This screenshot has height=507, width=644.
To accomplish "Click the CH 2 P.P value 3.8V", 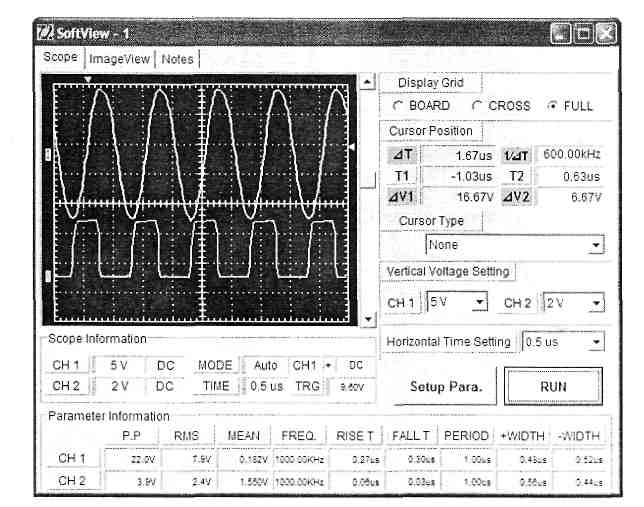I will click(x=131, y=482).
